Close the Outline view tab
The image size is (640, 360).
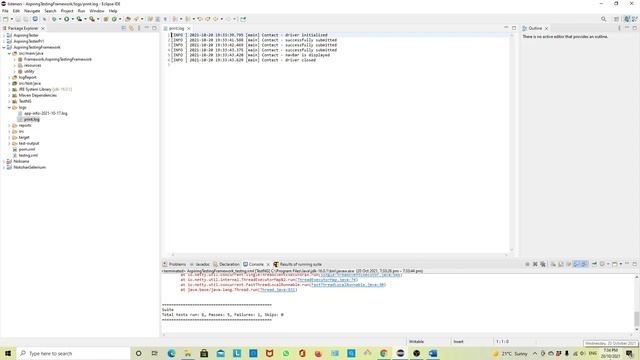(547, 29)
